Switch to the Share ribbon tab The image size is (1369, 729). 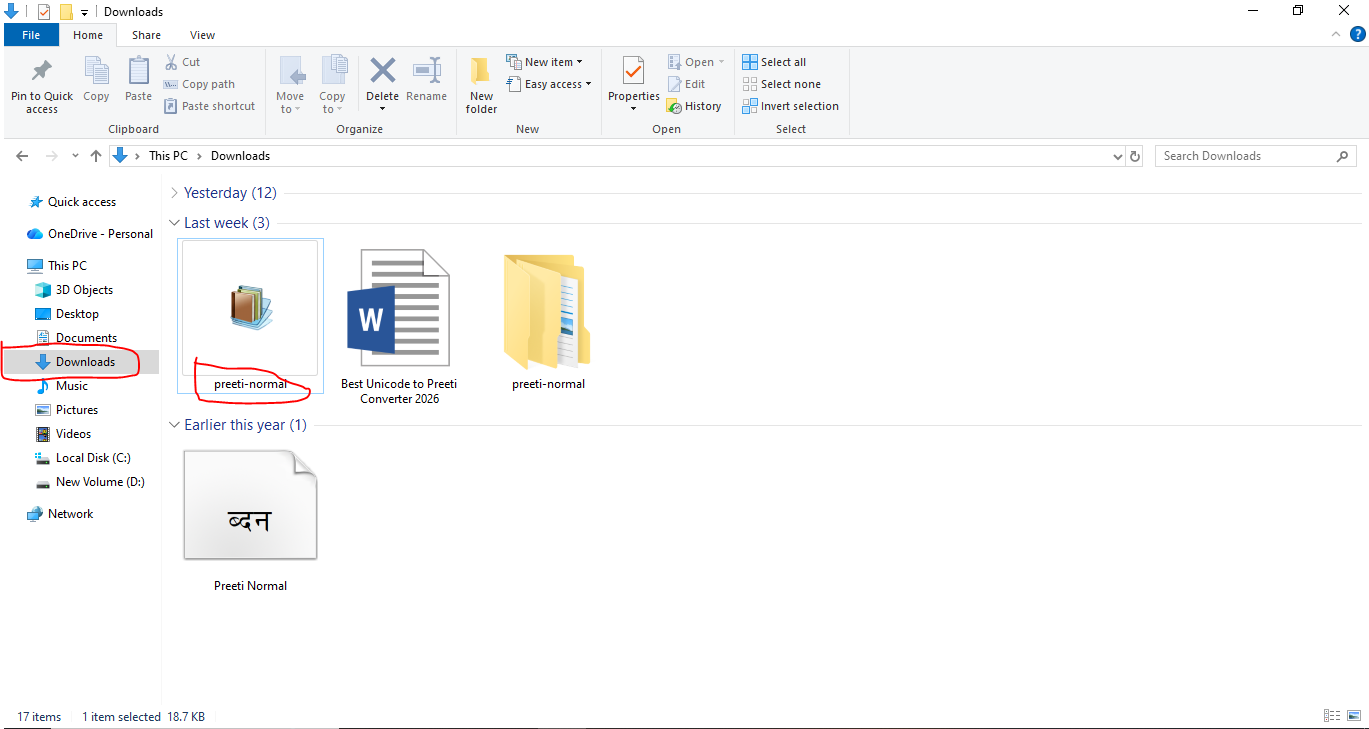146,35
